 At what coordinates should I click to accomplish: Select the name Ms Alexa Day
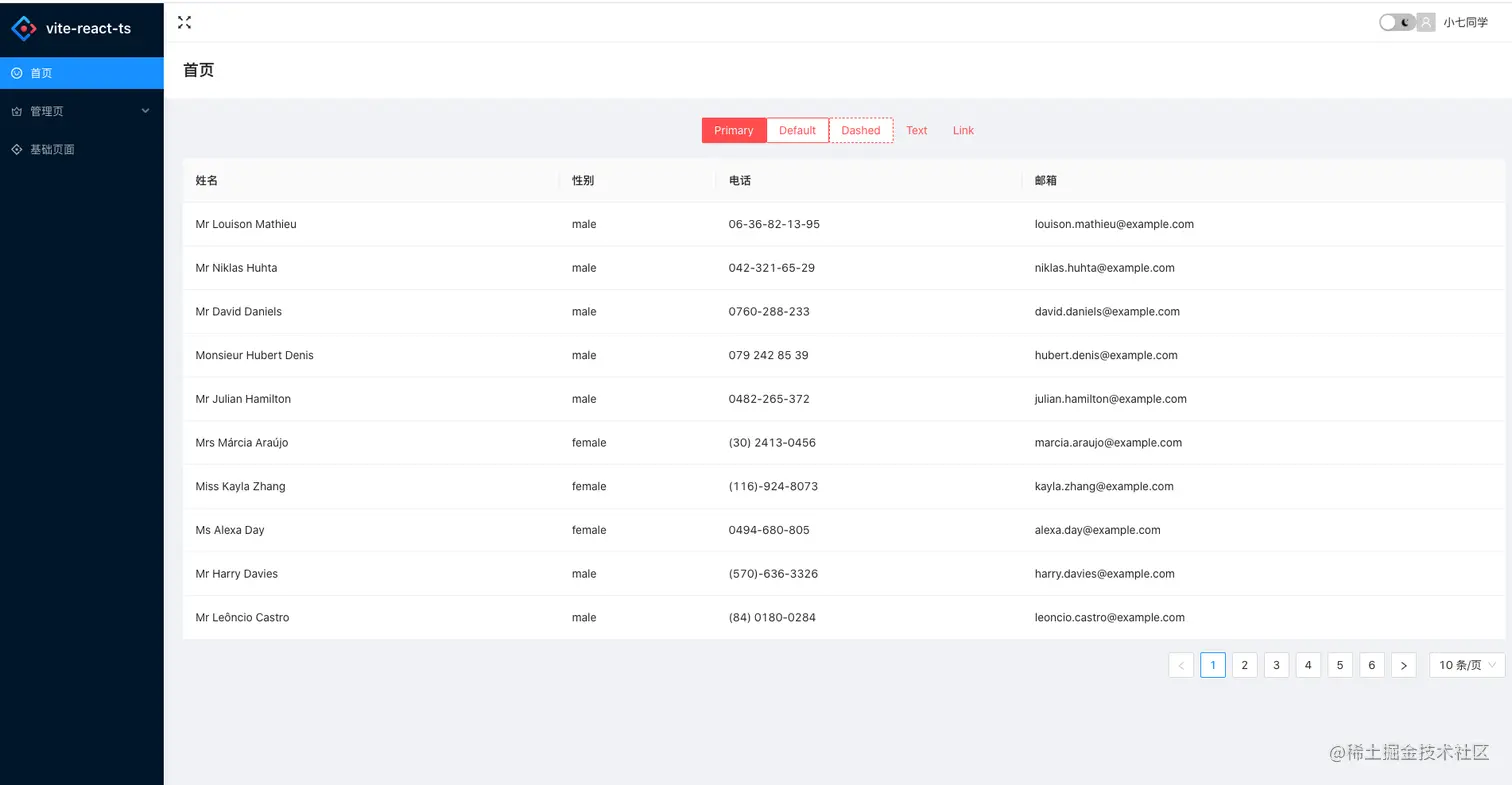click(x=230, y=530)
